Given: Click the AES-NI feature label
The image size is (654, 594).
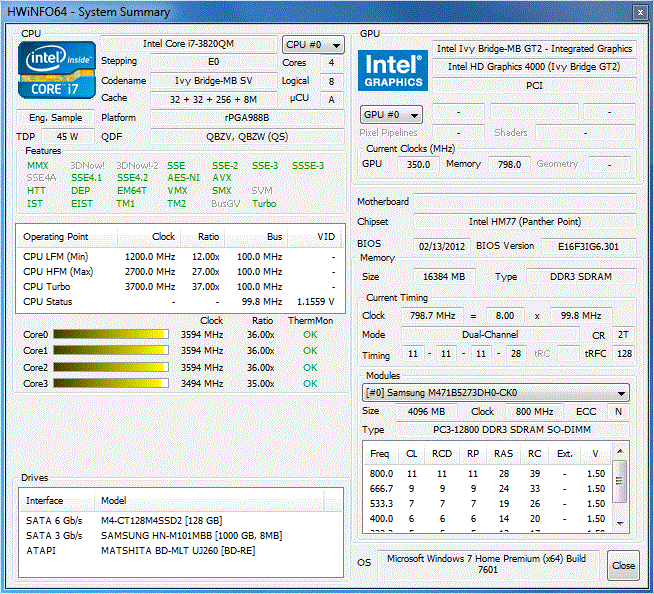Looking at the screenshot, I should point(184,178).
